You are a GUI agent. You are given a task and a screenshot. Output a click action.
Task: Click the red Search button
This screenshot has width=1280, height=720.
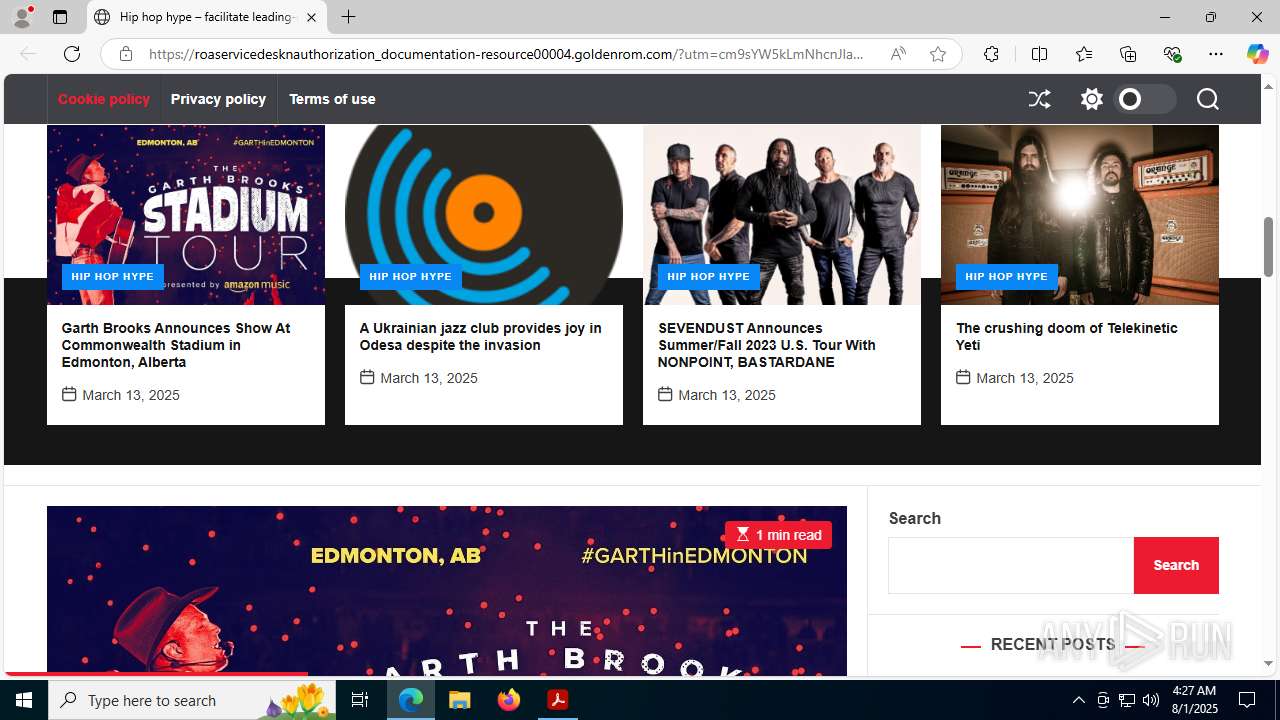click(1176, 566)
